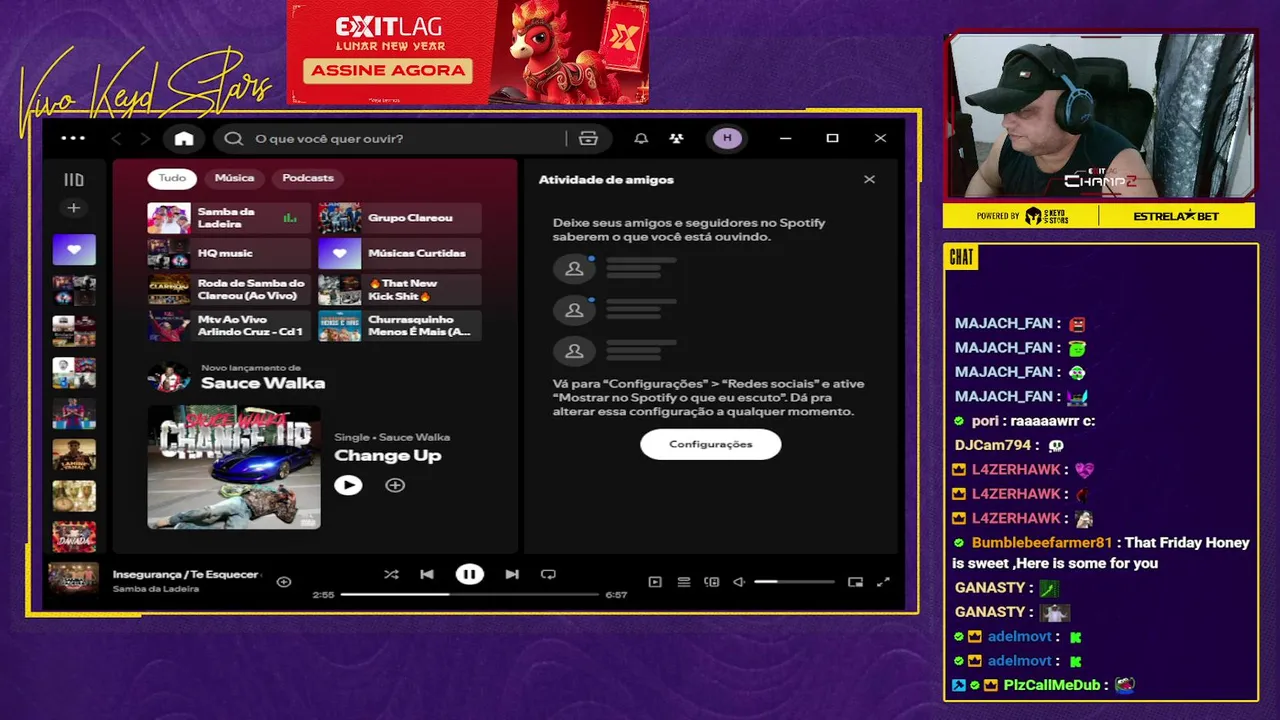Viewport: 1280px width, 720px height.
Task: Open the connect to a device icon
Action: click(x=712, y=582)
